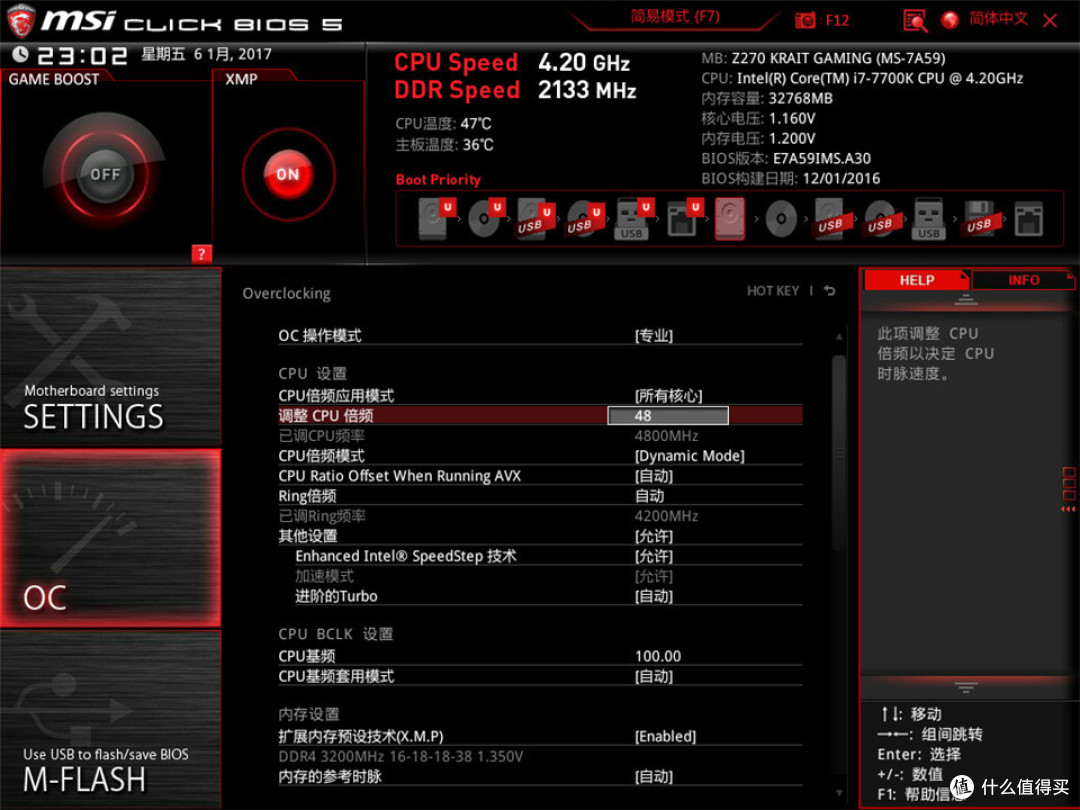This screenshot has height=810, width=1080.
Task: Select the UEFI CD/DVD boot device icon
Action: (486, 218)
